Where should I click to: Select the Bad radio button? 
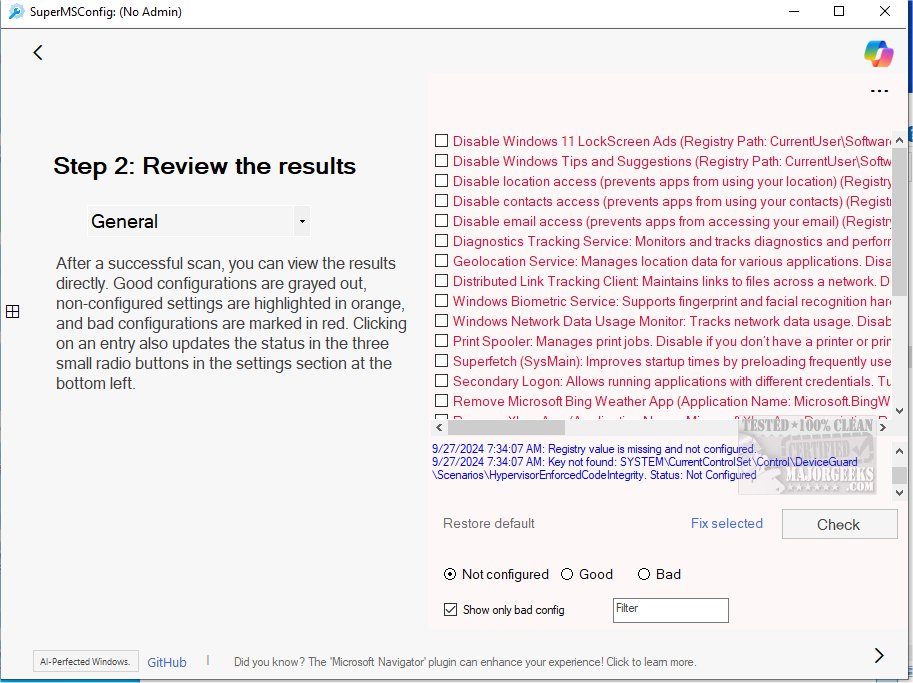coord(643,574)
